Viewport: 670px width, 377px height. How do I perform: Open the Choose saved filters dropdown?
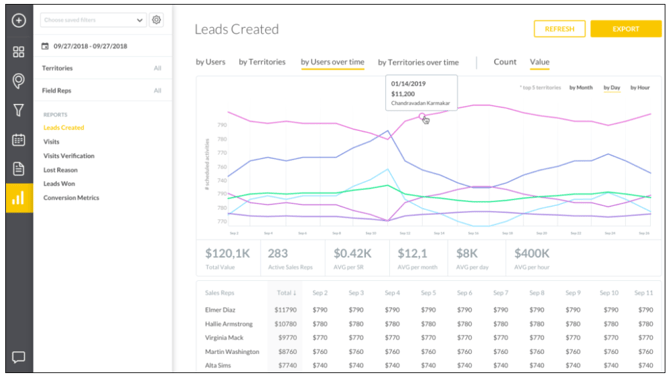93,20
